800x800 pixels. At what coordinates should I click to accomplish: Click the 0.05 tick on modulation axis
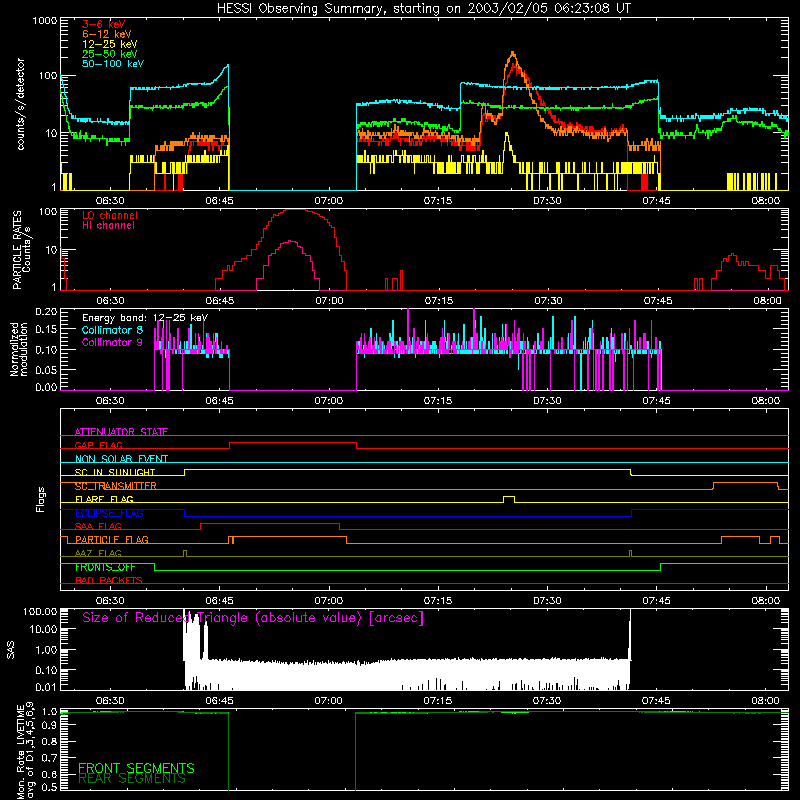point(46,369)
